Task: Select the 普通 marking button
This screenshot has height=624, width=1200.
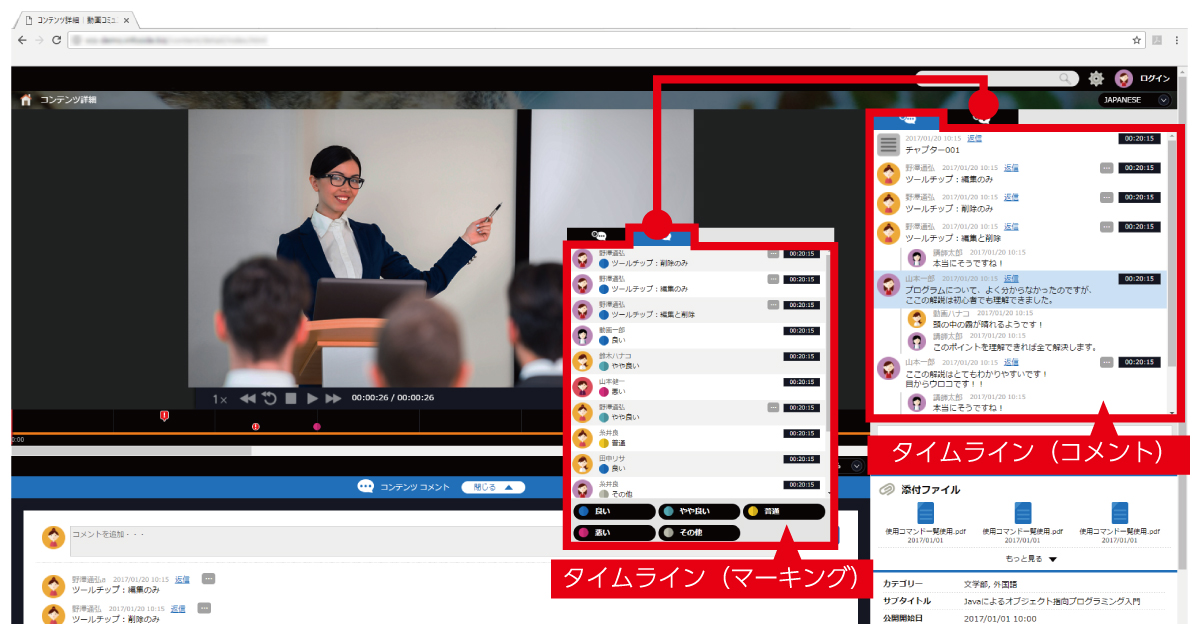Action: click(x=784, y=511)
